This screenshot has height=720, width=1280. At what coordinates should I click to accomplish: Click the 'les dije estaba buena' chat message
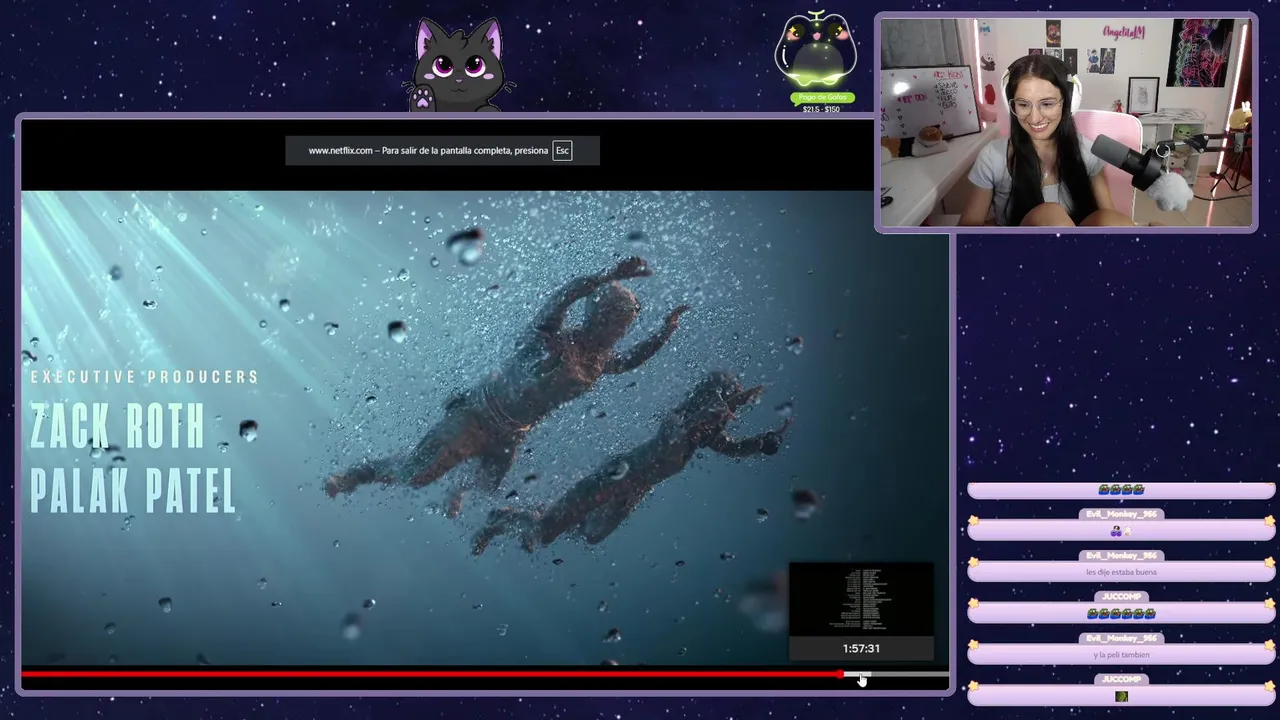coord(1121,572)
